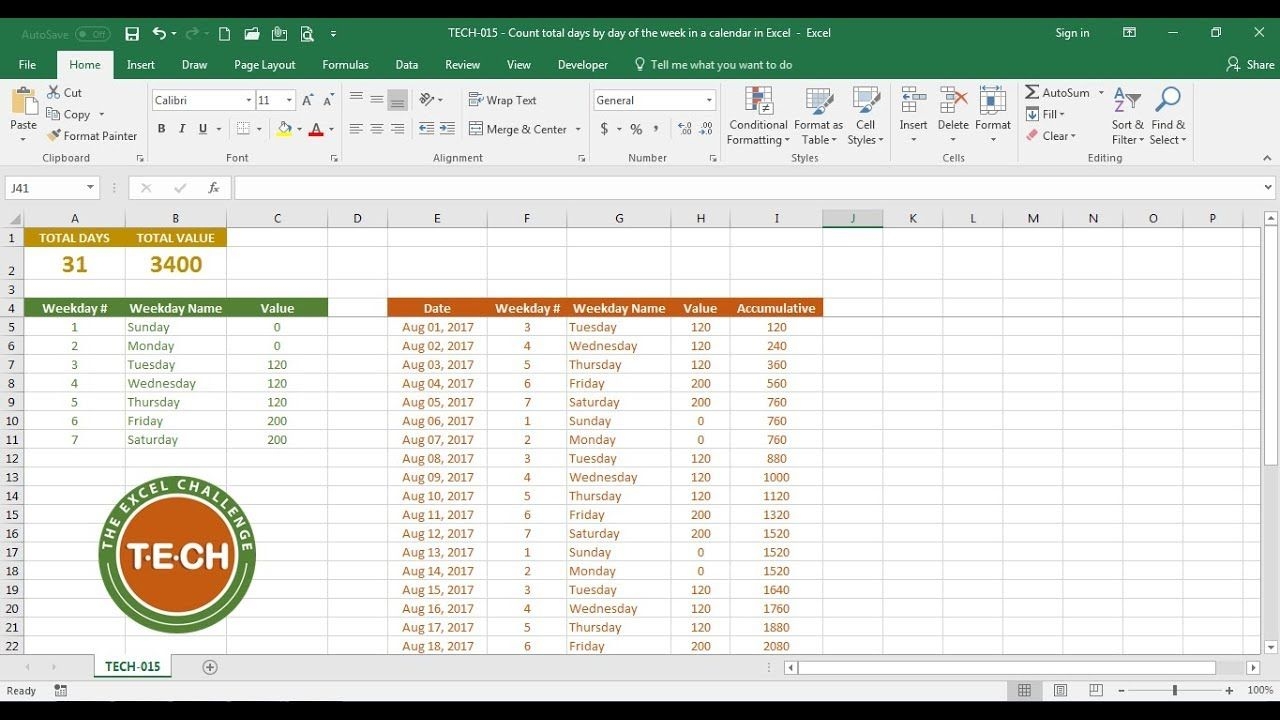This screenshot has height=720, width=1280.
Task: Apply Comma Style format
Action: (656, 129)
